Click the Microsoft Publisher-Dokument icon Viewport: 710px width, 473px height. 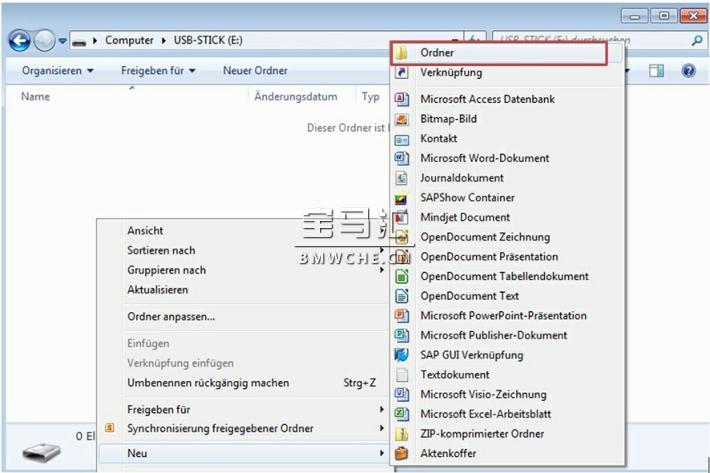click(x=402, y=335)
